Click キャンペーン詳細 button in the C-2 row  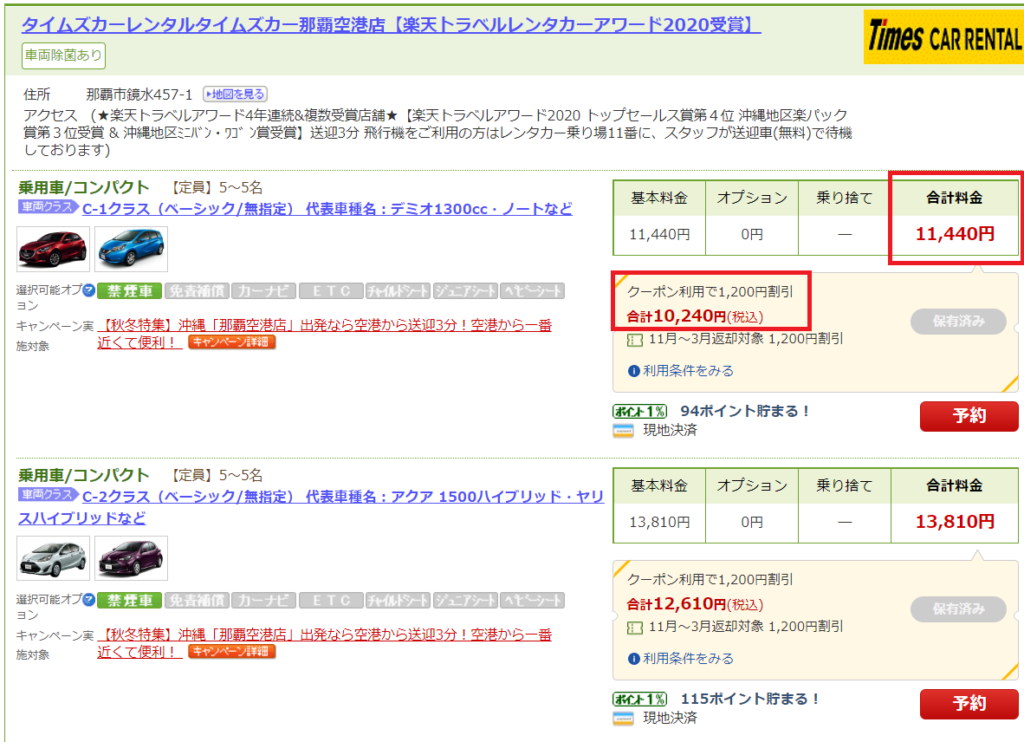[x=232, y=651]
